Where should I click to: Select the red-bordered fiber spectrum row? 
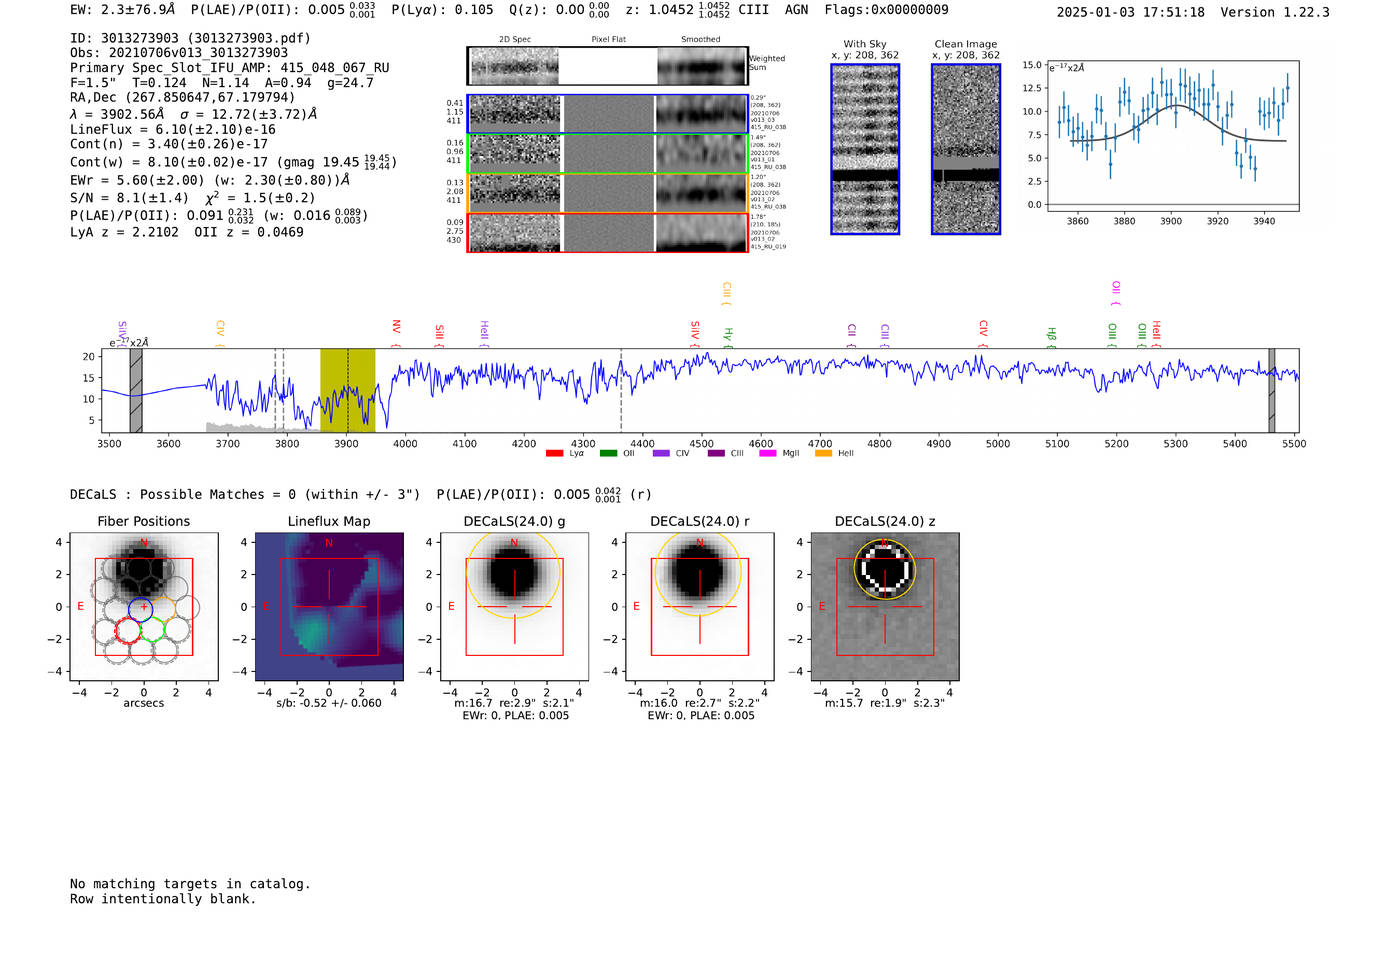[607, 232]
